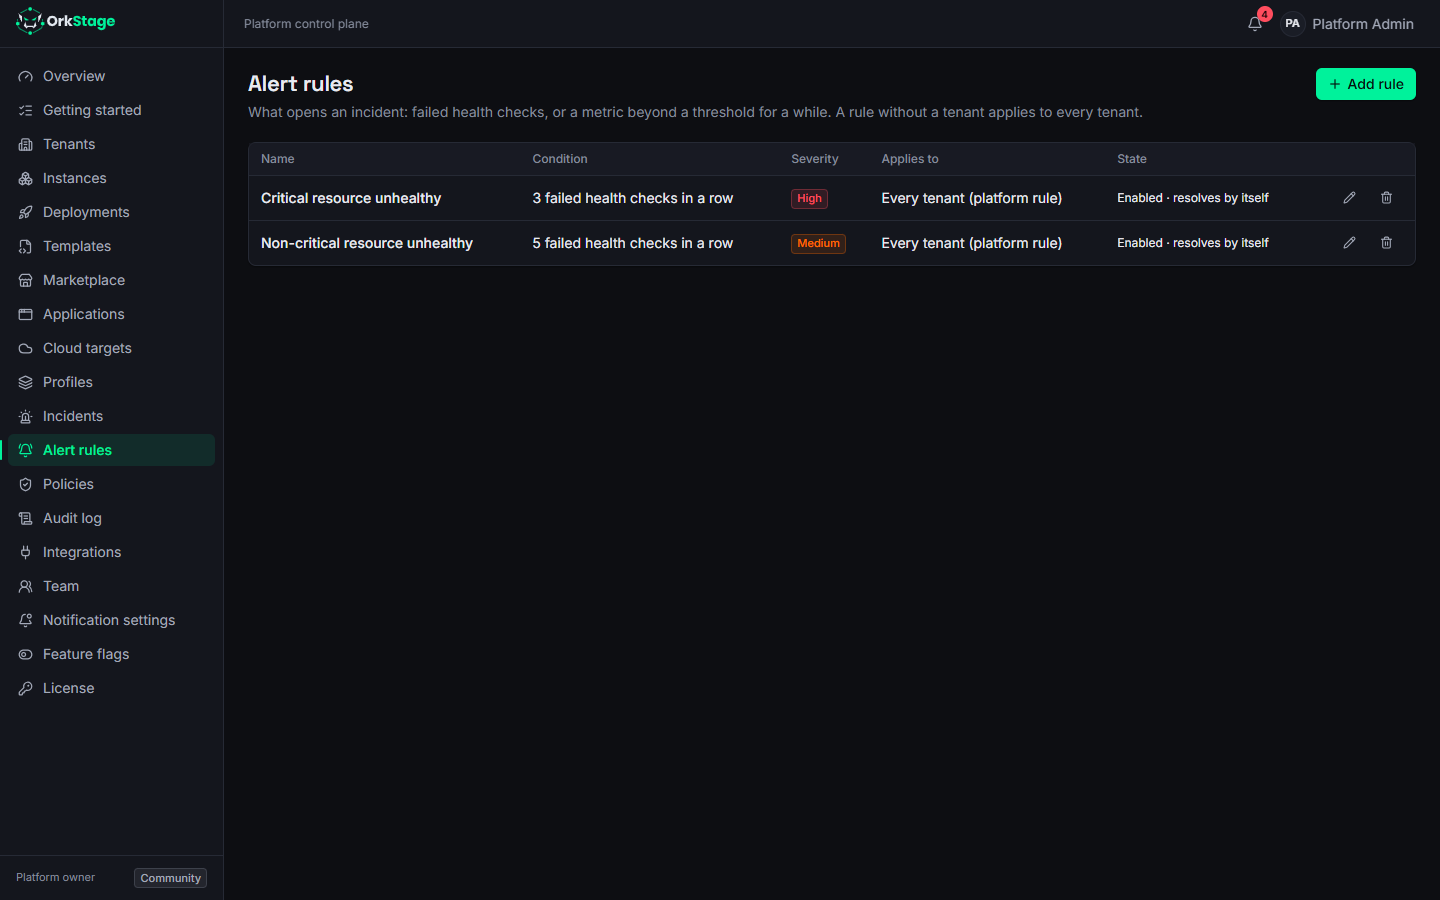Viewport: 1440px width, 900px height.
Task: Delete the Critical resource unhealthy rule
Action: coord(1386,198)
